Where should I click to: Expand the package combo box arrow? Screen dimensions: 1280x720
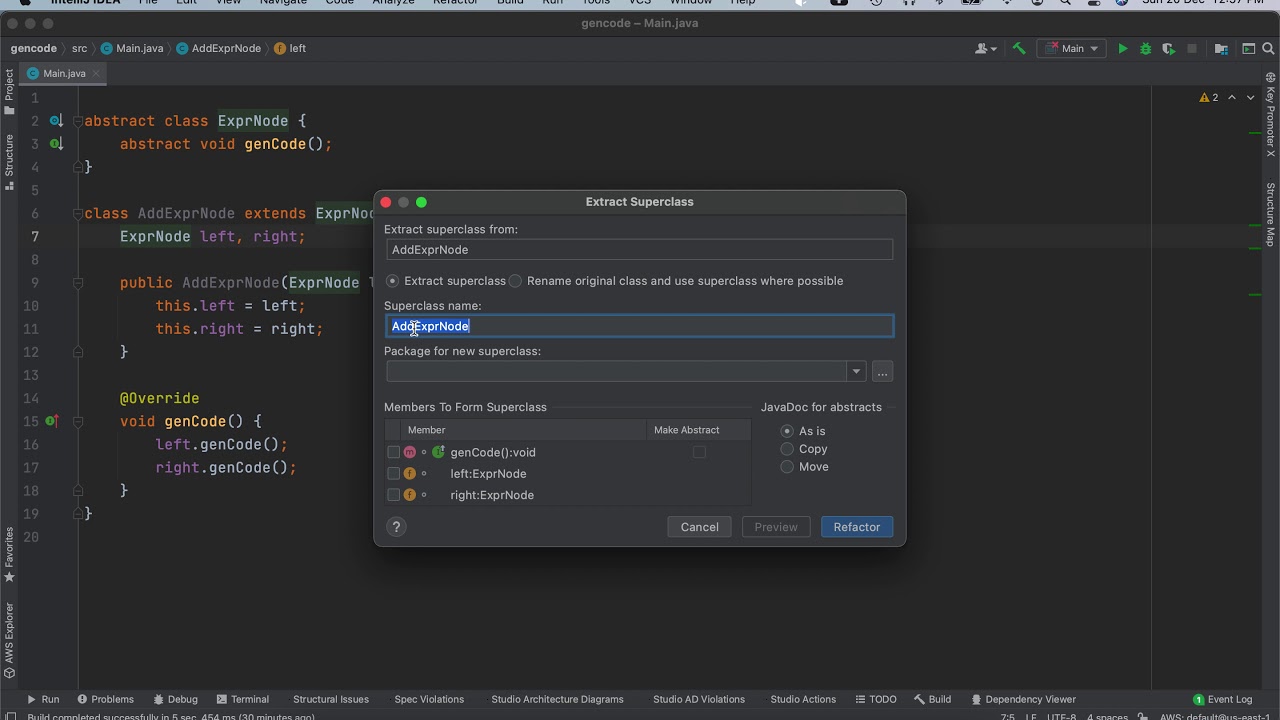[x=856, y=372]
